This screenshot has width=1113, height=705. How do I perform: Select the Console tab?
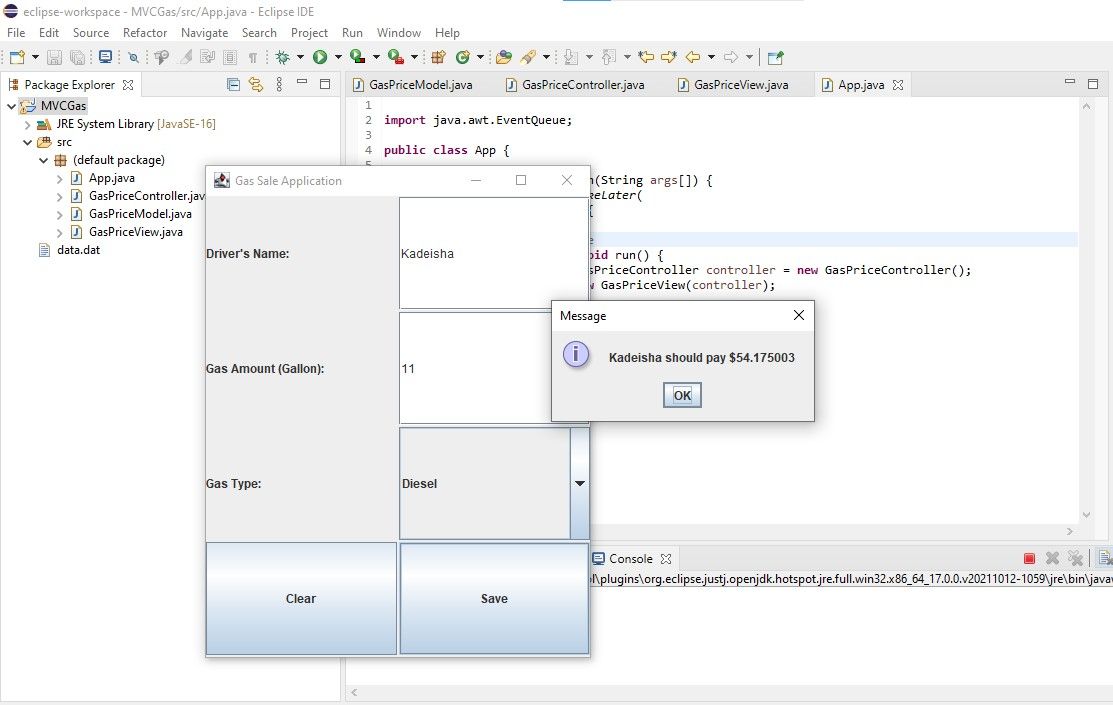(630, 558)
